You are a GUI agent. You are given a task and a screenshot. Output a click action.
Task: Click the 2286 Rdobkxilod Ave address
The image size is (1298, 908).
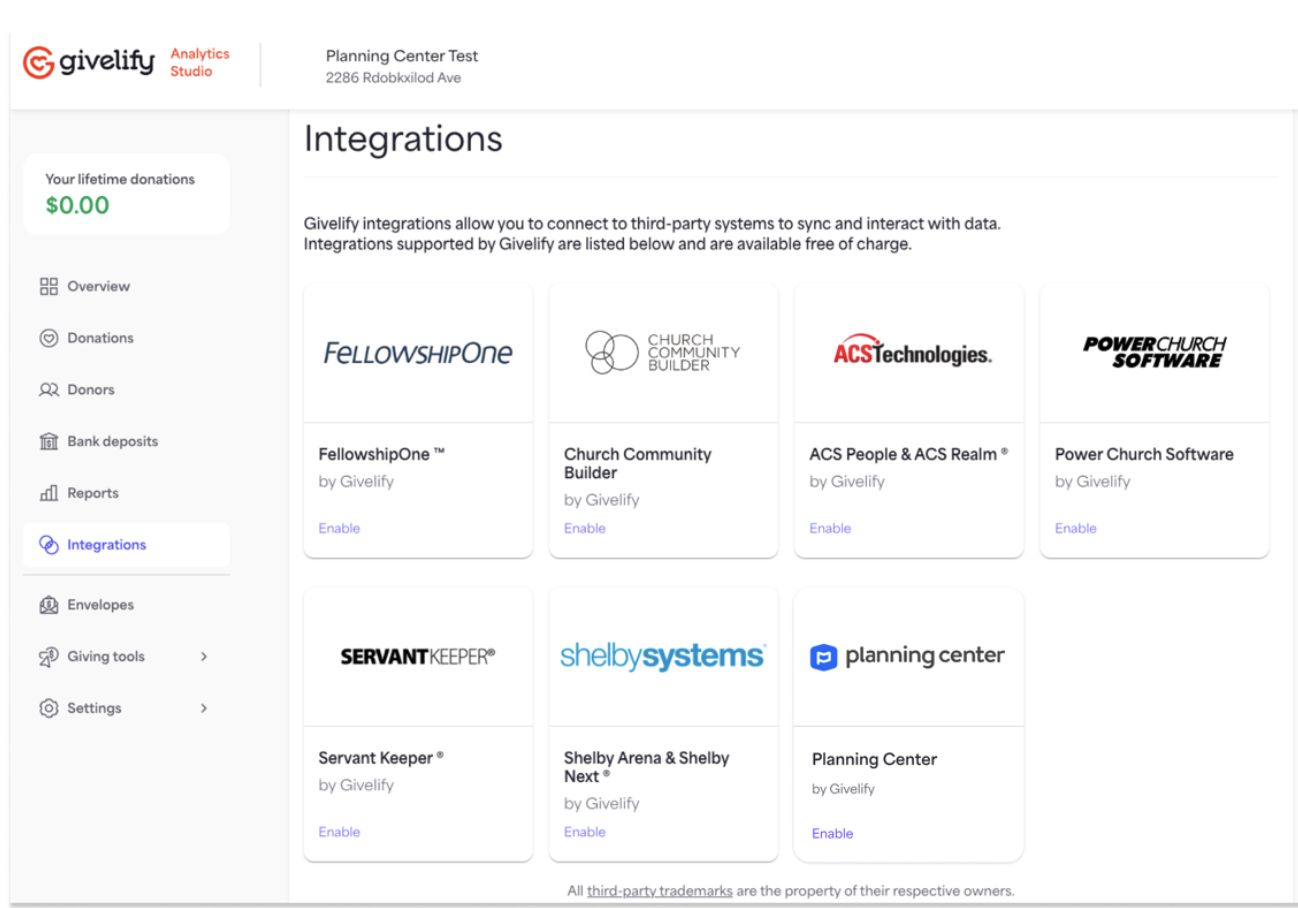(393, 78)
